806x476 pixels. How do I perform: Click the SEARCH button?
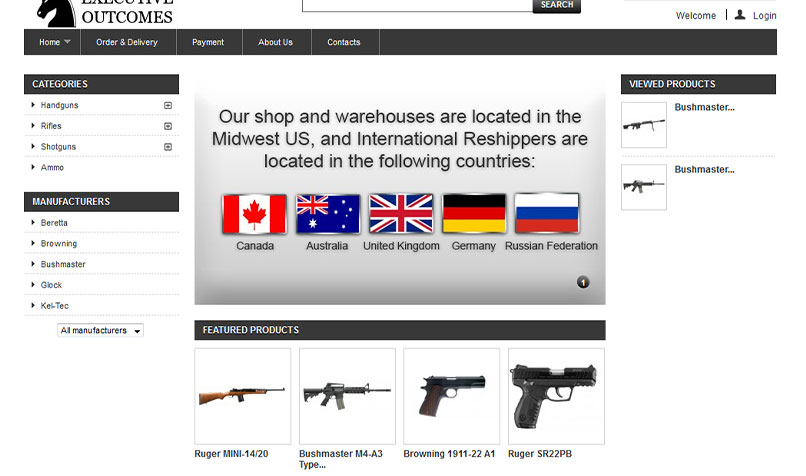click(x=557, y=5)
